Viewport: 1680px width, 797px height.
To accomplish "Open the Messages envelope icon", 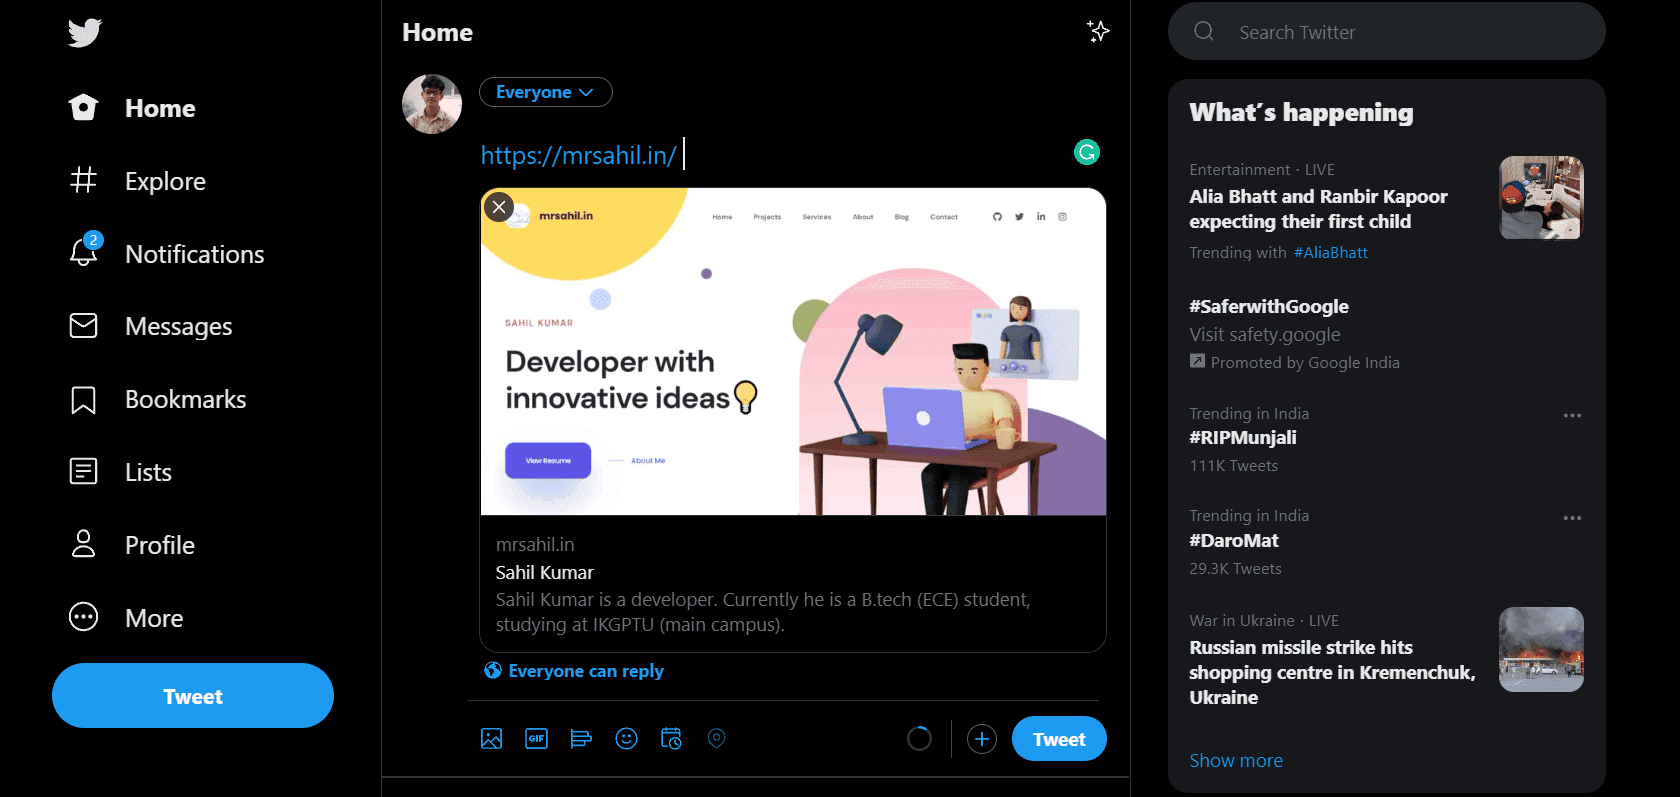I will tap(84, 326).
